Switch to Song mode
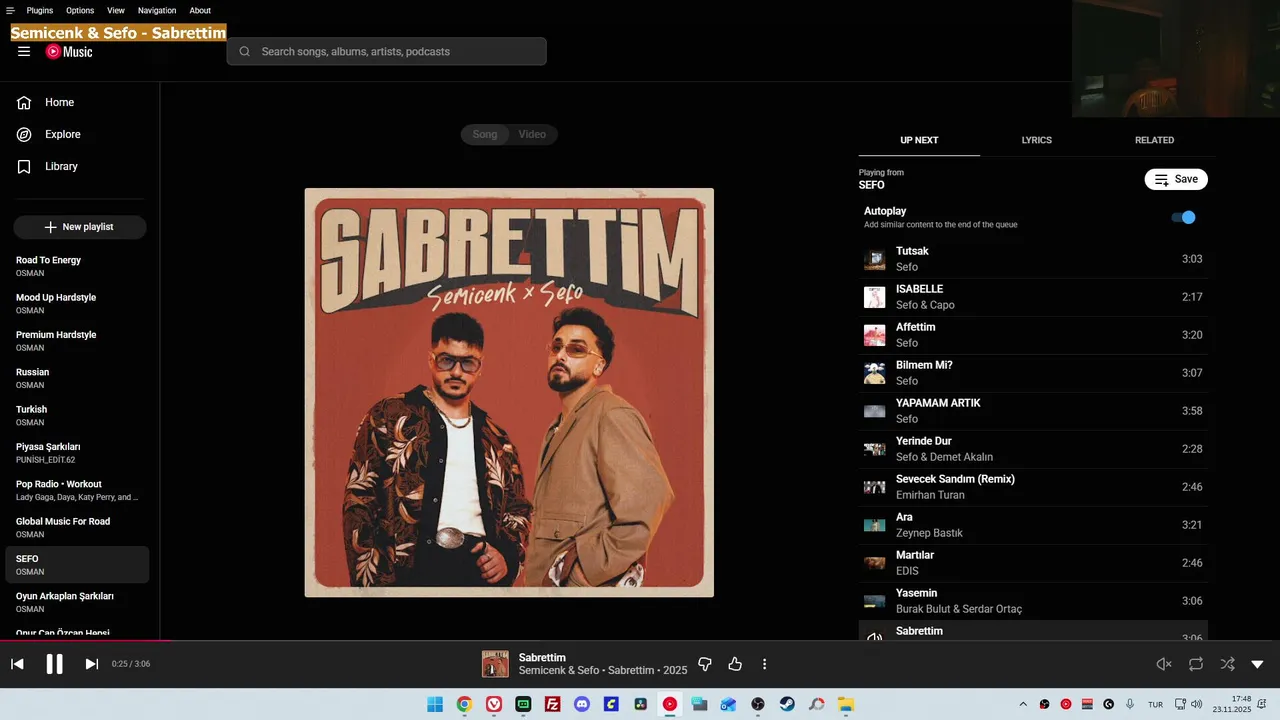This screenshot has width=1280, height=720. coord(485,134)
